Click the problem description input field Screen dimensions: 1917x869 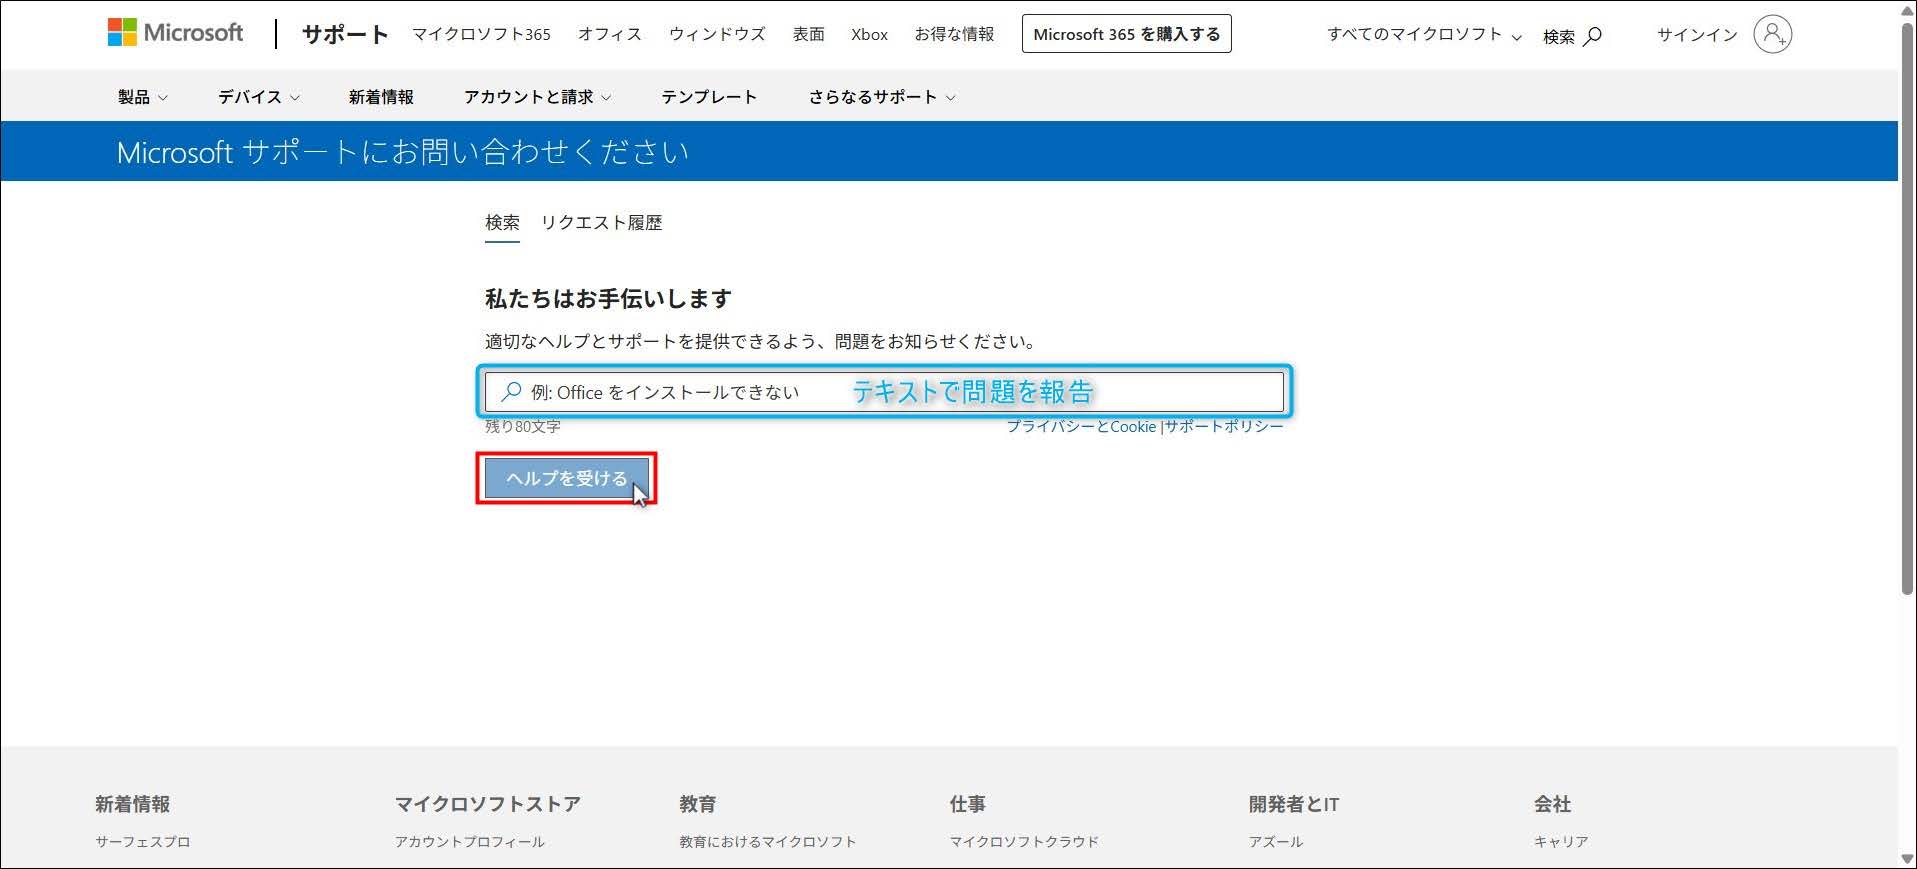point(884,391)
